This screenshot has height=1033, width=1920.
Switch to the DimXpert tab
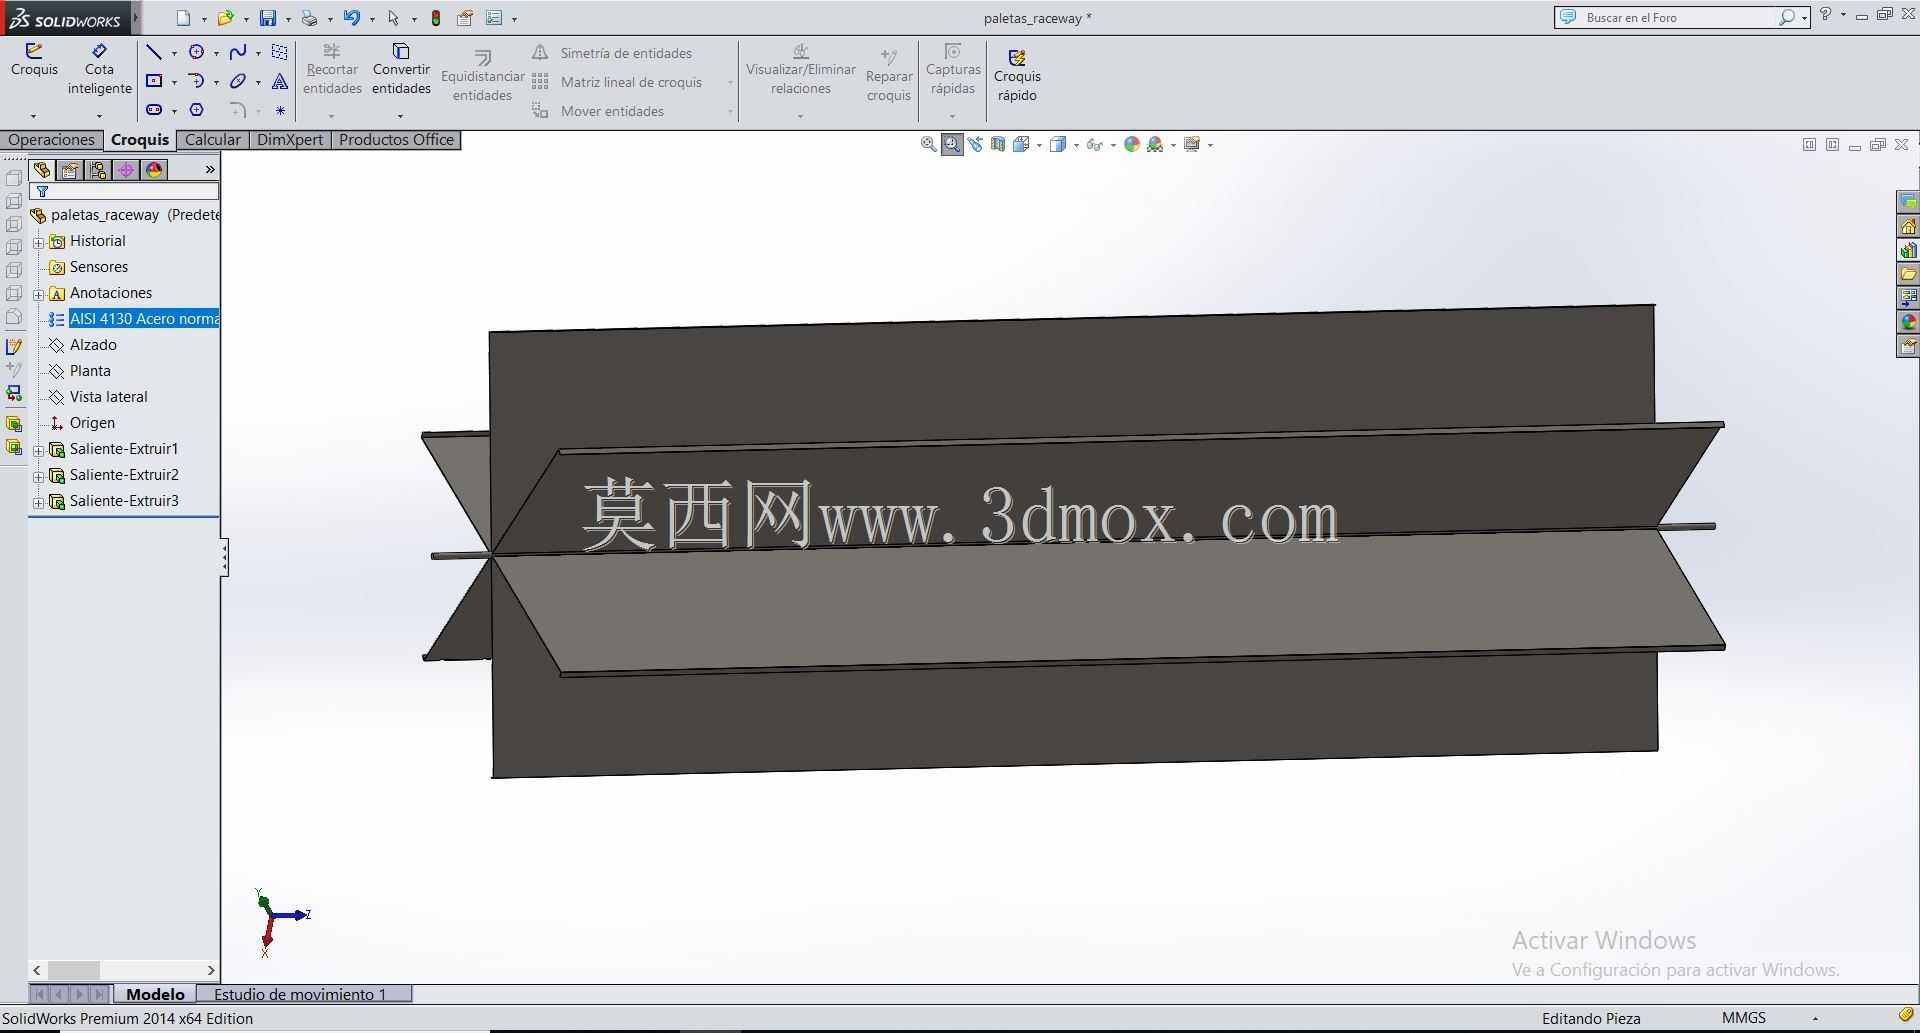tap(290, 140)
